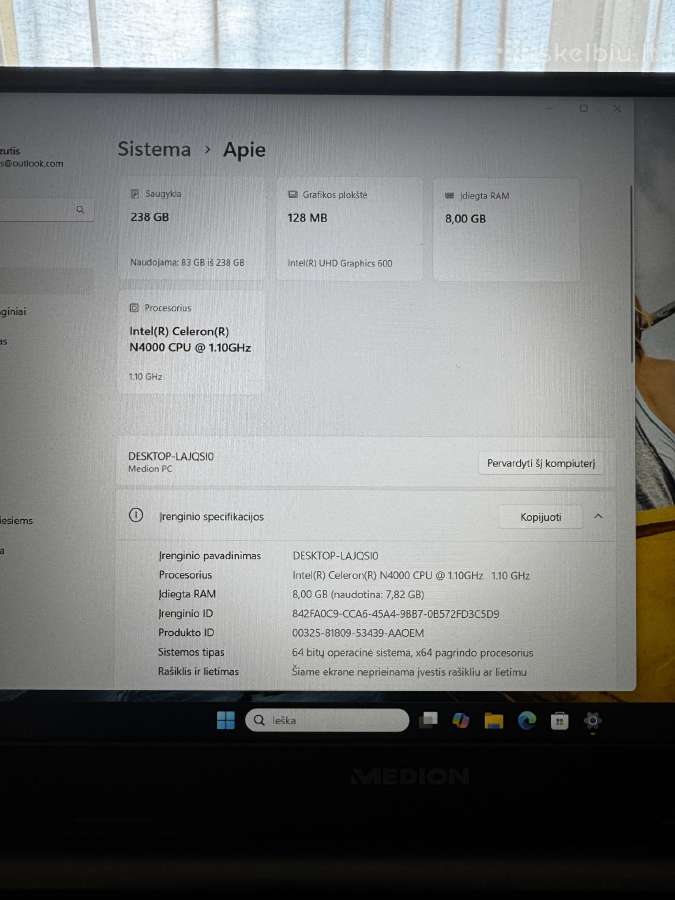Open Microsoft Store from the taskbar
The image size is (675, 900).
559,720
